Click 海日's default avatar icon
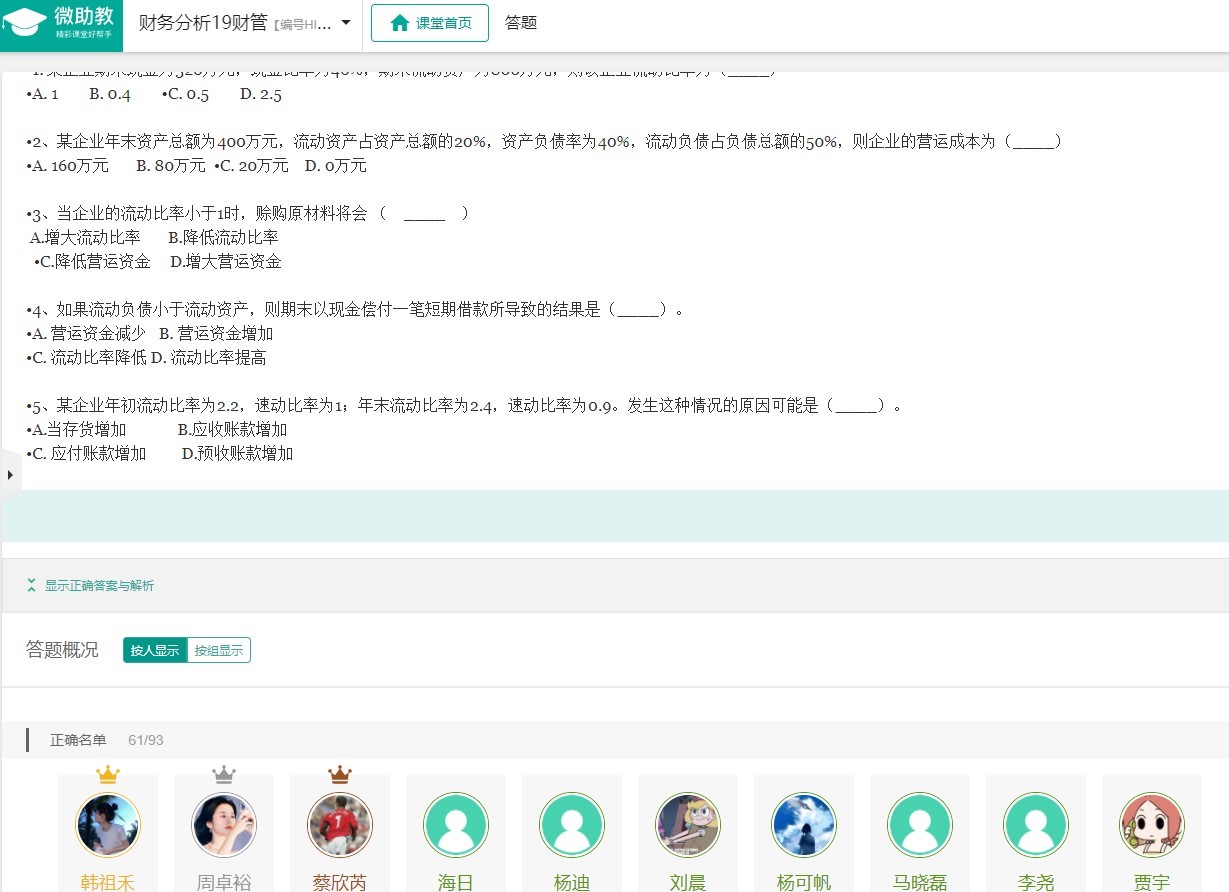 click(456, 825)
